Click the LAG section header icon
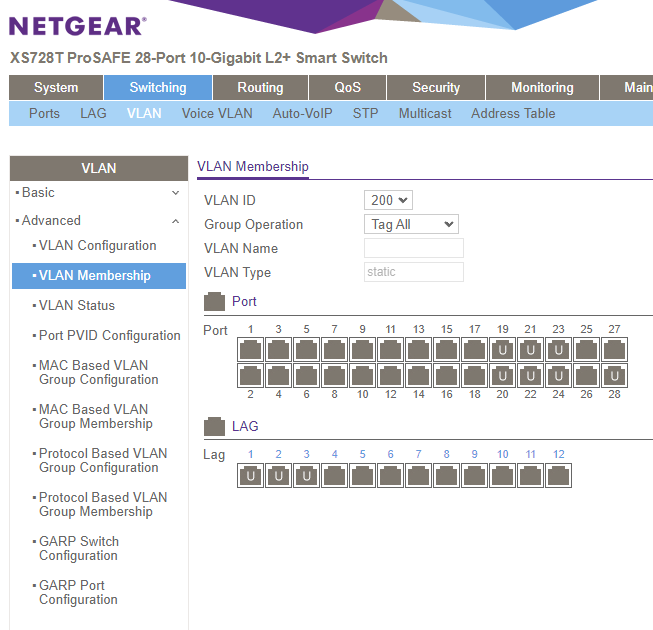The height and width of the screenshot is (630, 653). (214, 427)
